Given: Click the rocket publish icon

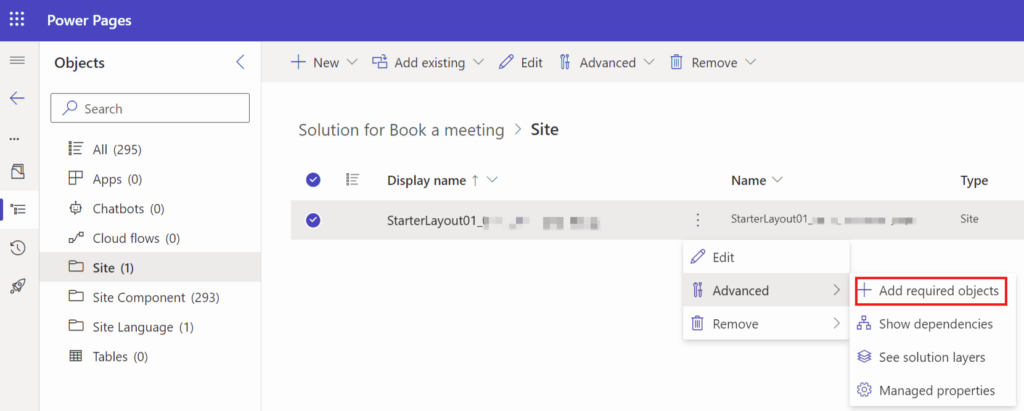Looking at the screenshot, I should coord(17,285).
